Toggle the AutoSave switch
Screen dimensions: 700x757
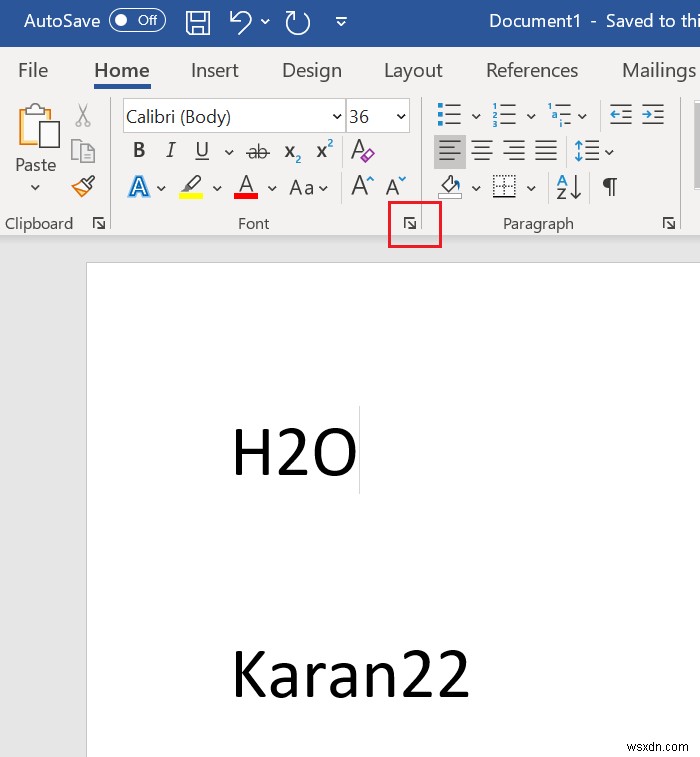(137, 21)
